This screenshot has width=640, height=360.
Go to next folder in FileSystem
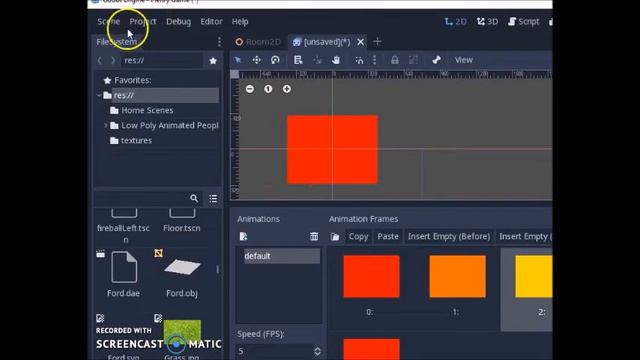113,60
